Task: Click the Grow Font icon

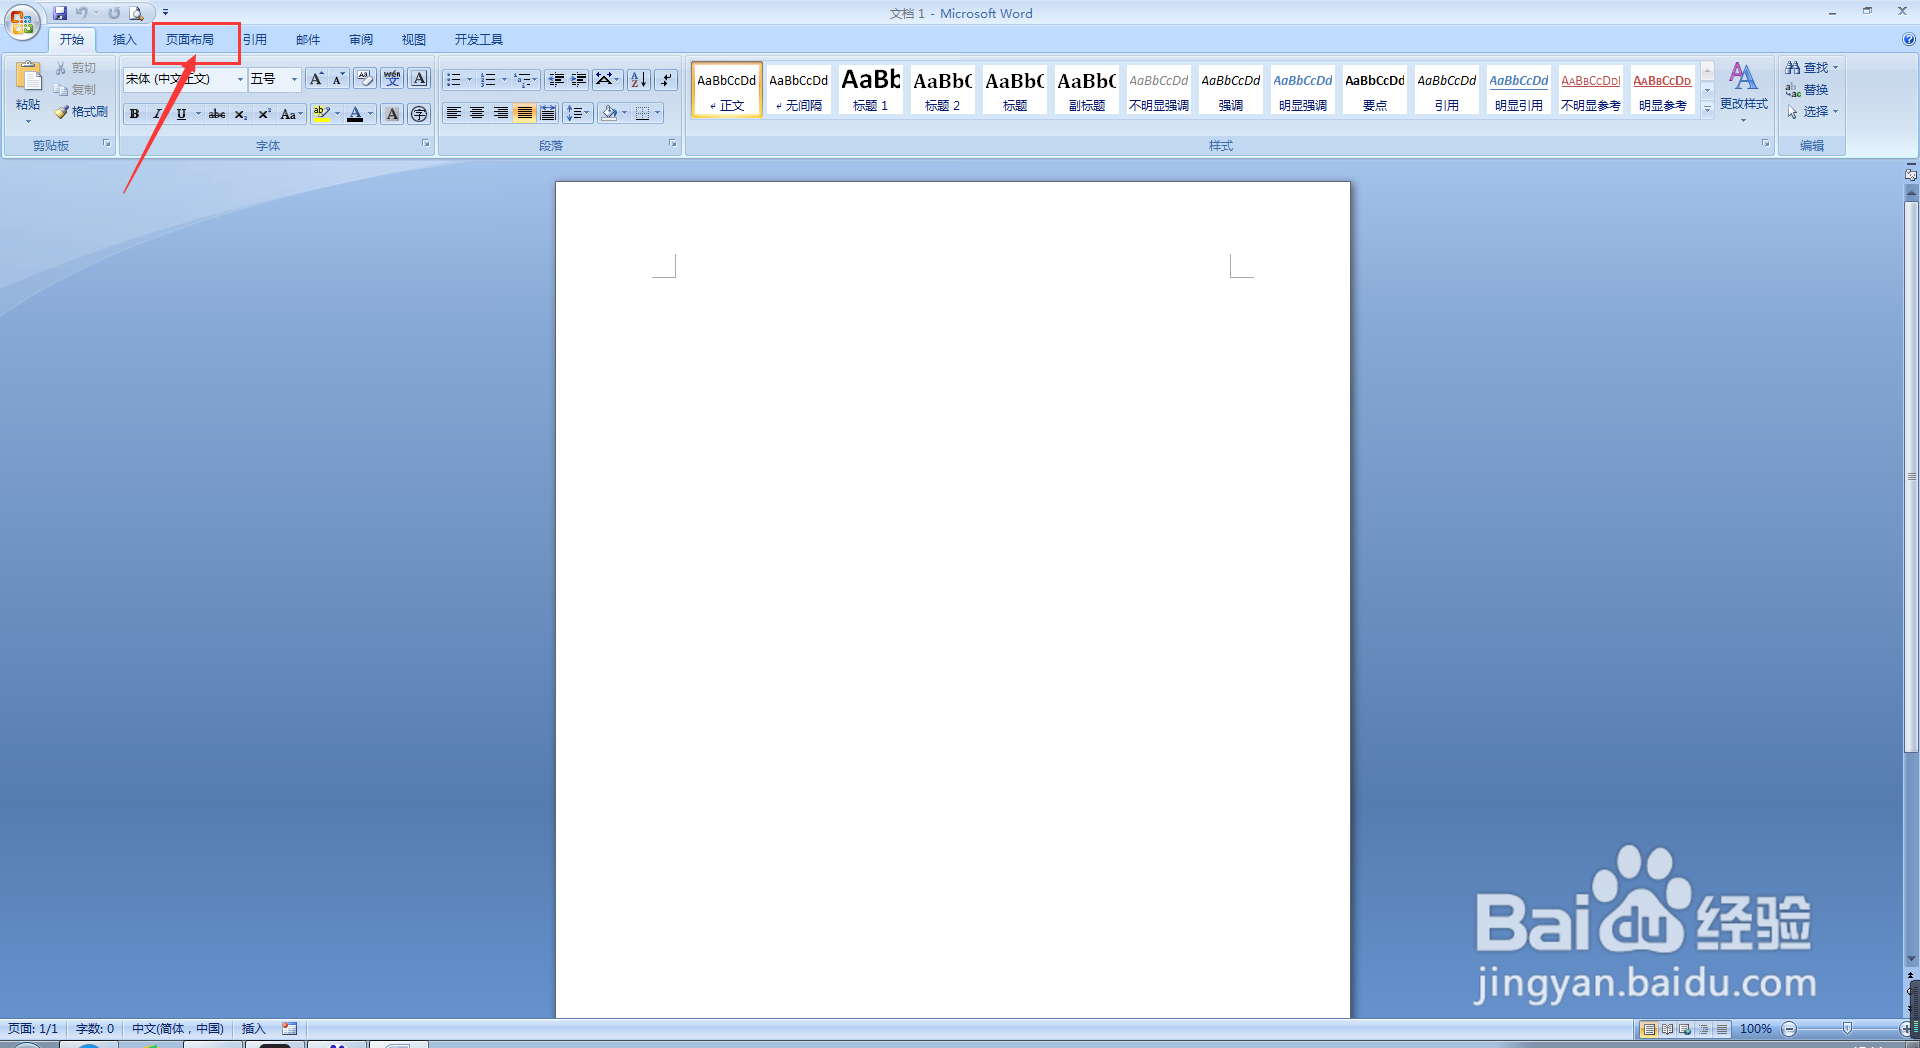Action: pos(316,79)
